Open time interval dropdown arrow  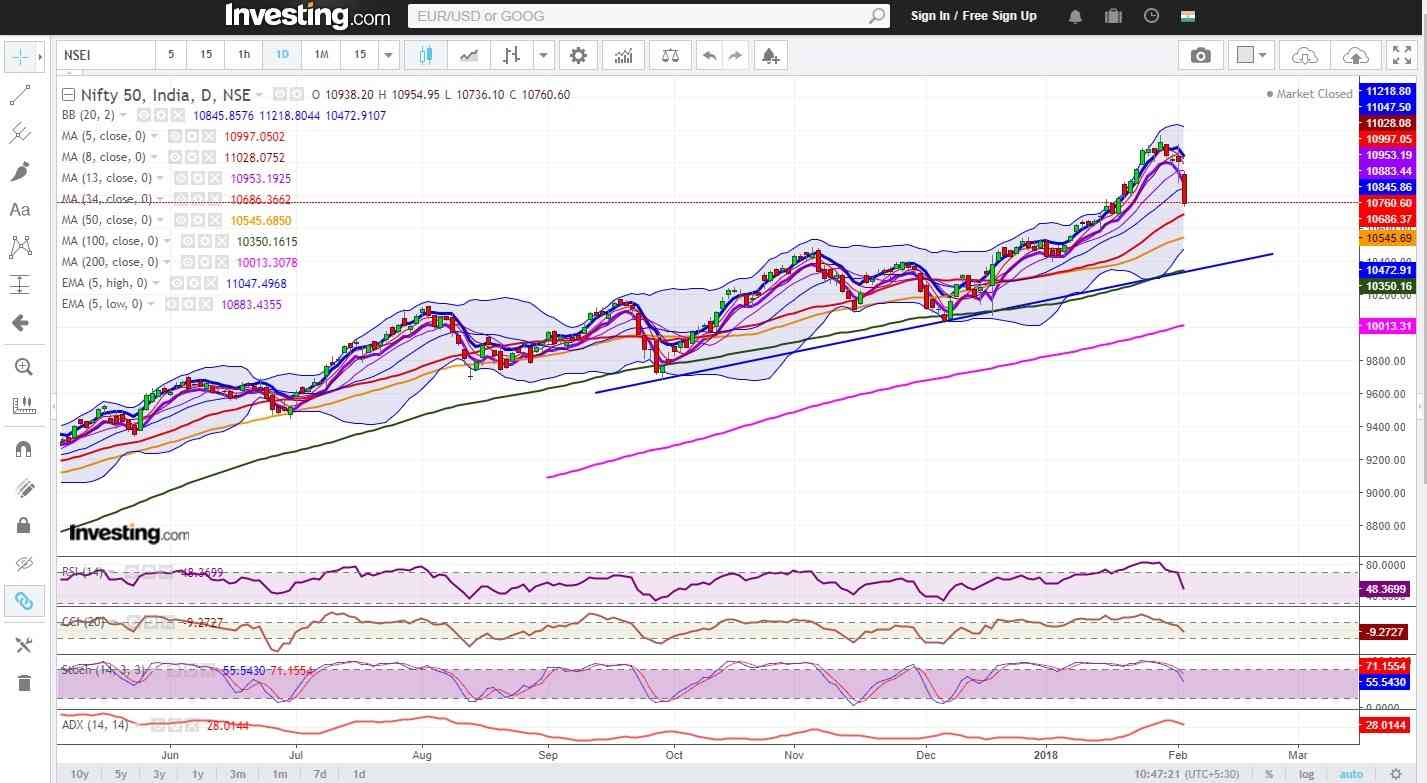click(x=388, y=55)
